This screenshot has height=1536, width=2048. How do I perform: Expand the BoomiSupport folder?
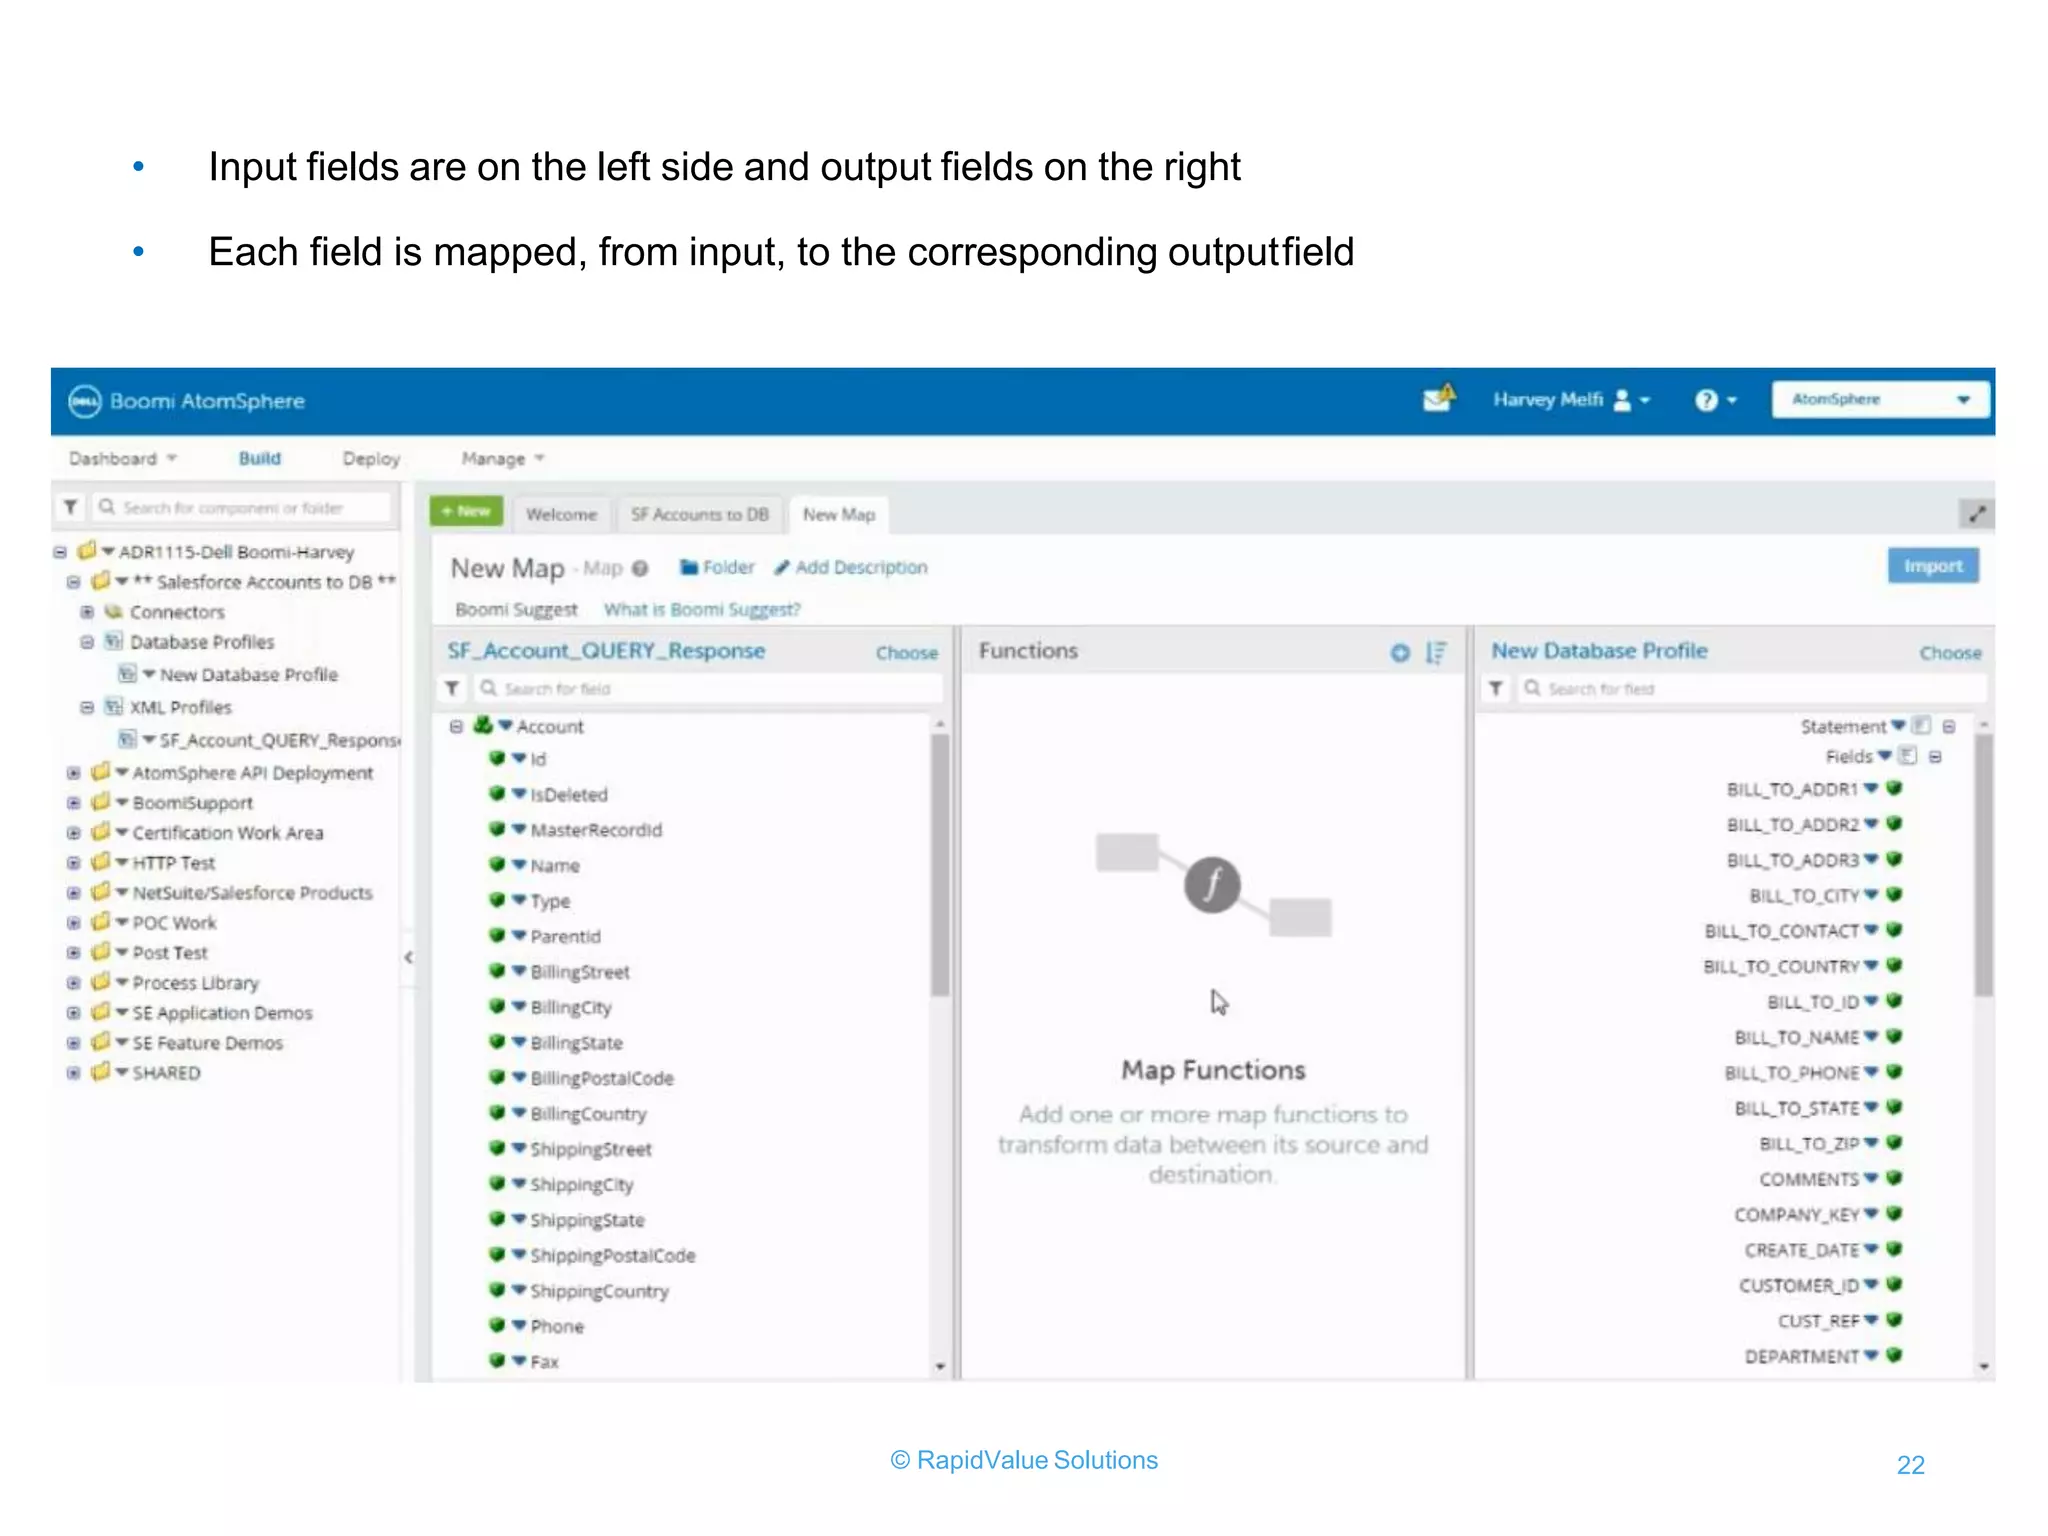click(73, 803)
